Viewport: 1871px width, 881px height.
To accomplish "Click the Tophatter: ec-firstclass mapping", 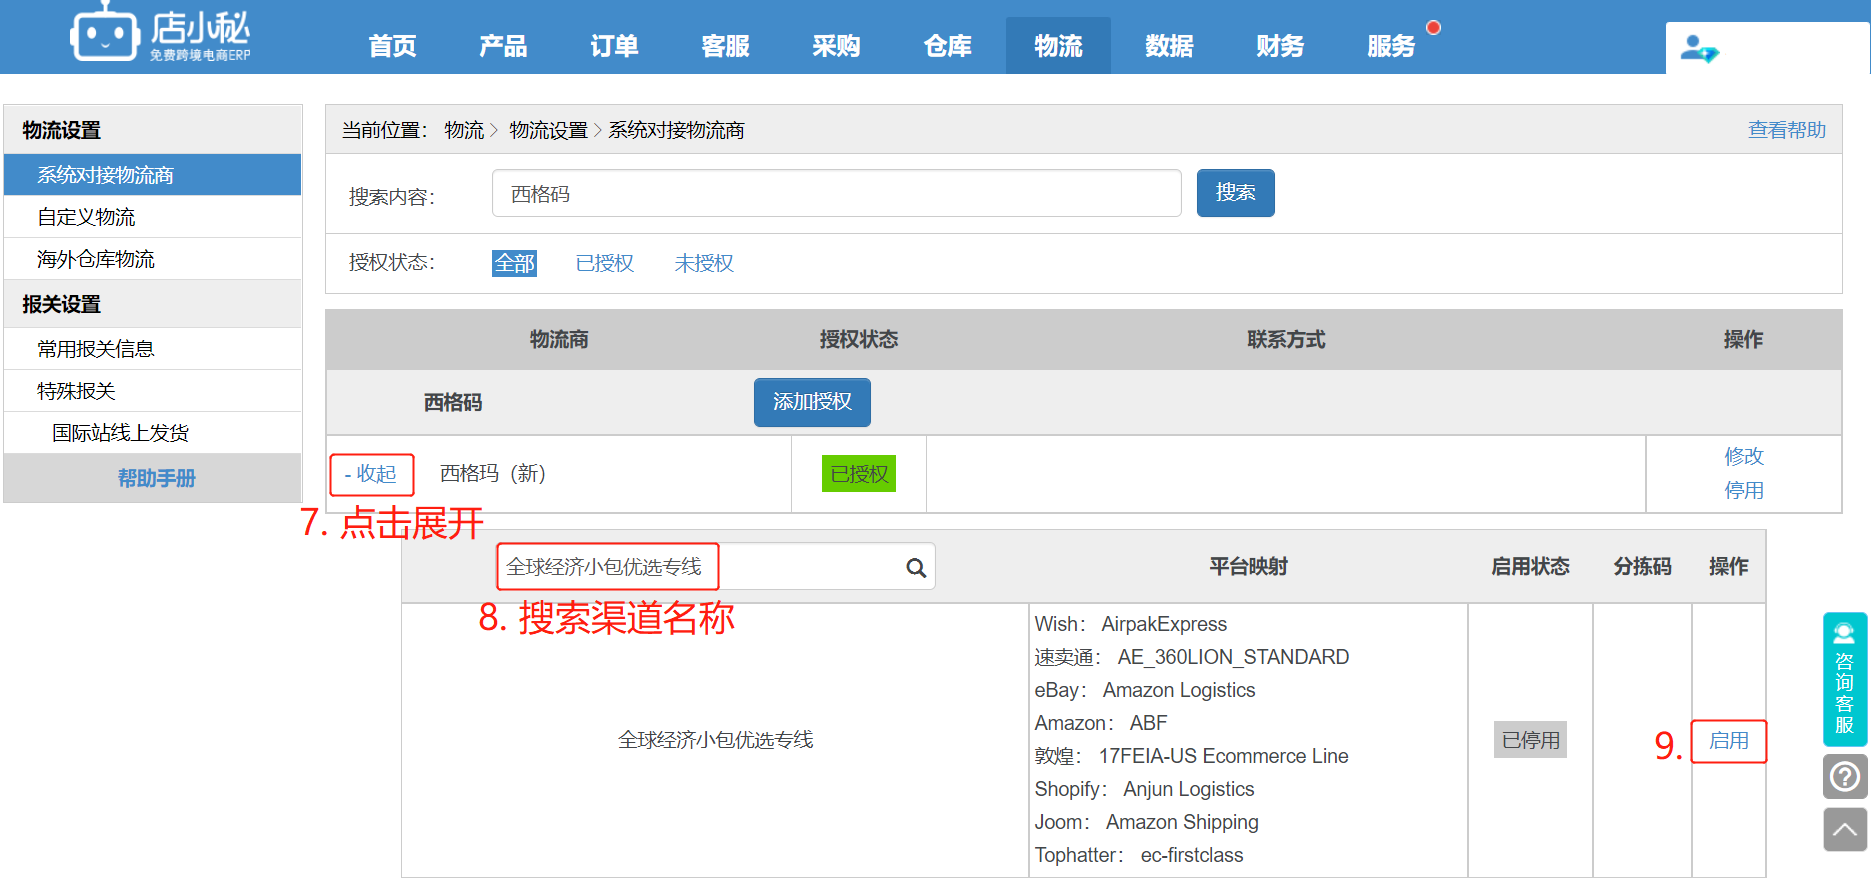I will pos(1138,855).
